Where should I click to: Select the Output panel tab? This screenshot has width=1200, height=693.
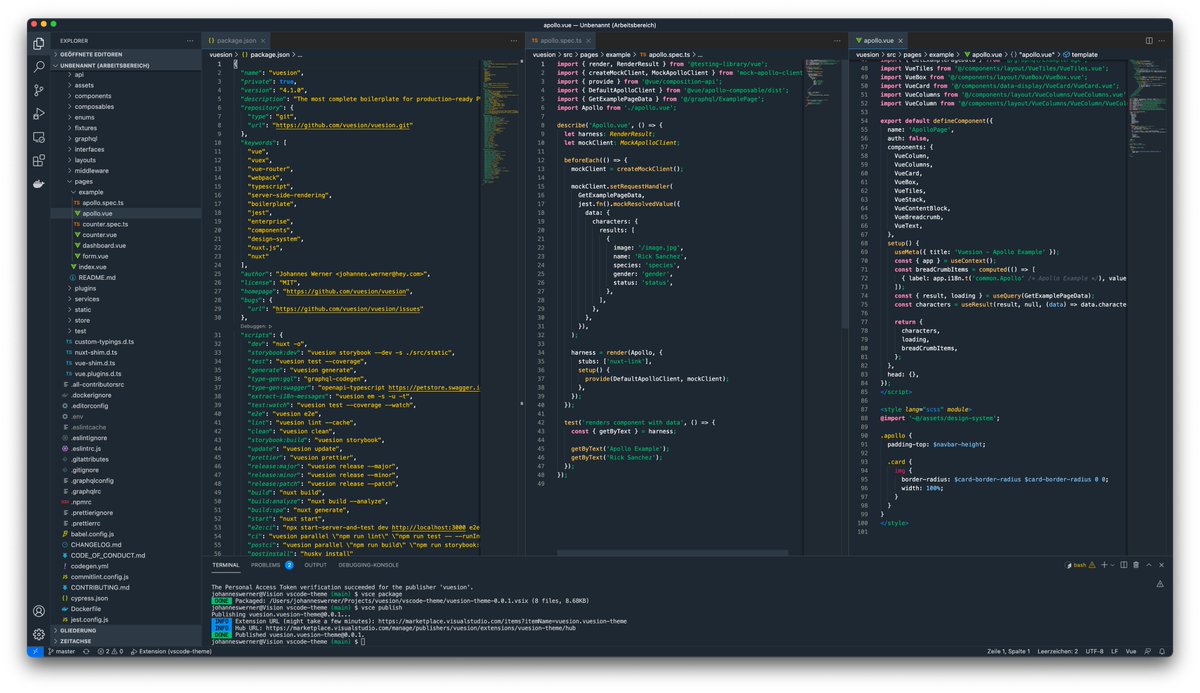click(315, 565)
